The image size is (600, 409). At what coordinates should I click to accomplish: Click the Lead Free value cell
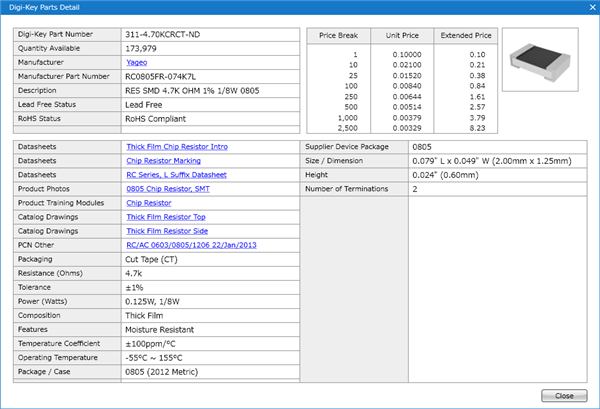pos(210,105)
